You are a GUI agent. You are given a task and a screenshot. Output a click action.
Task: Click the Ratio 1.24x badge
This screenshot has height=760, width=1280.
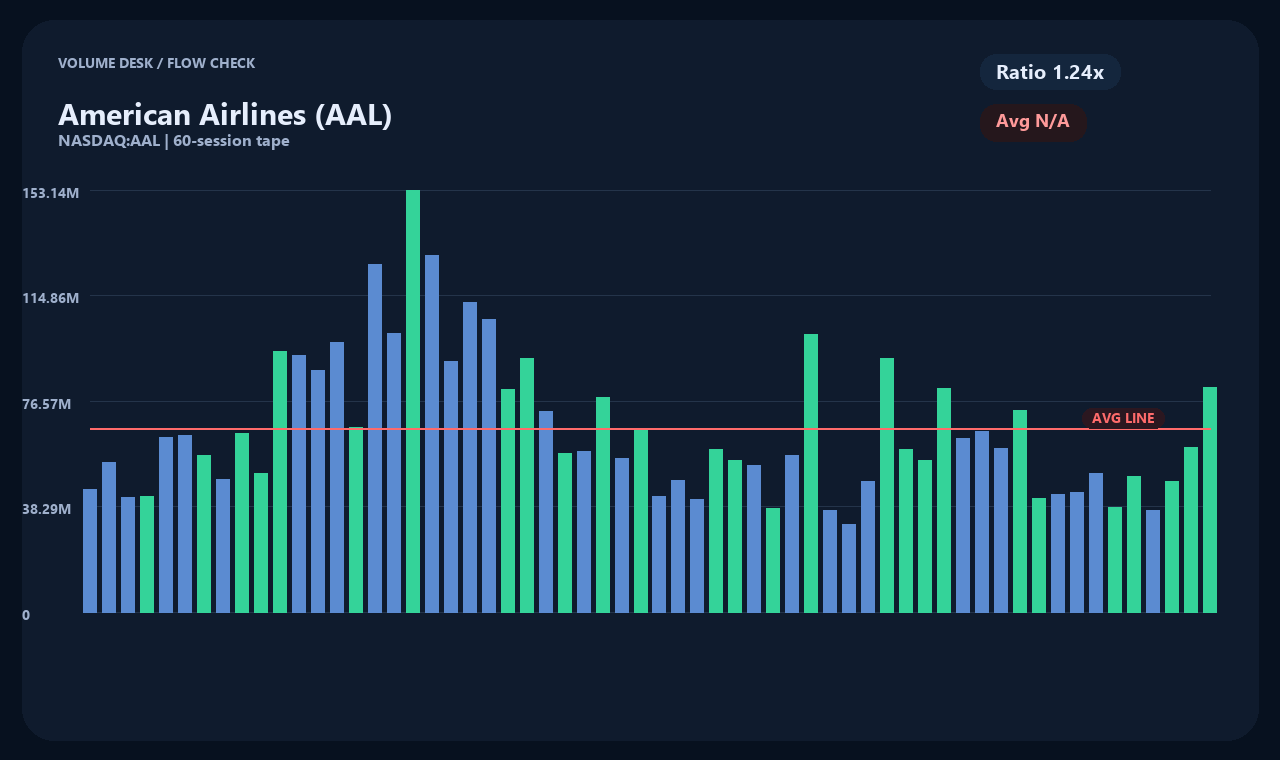pos(1050,72)
